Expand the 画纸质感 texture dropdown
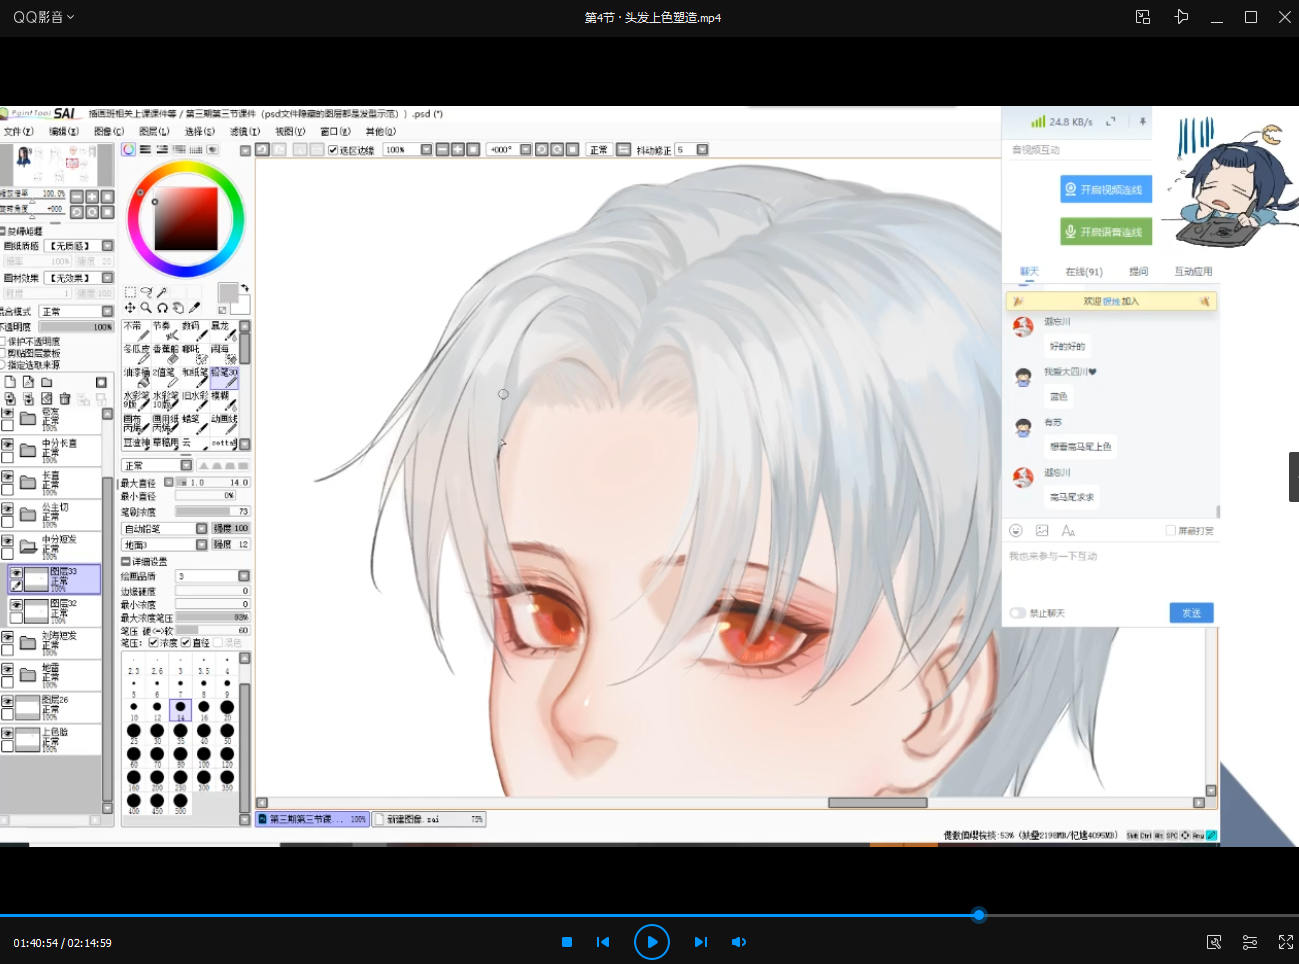 pos(107,246)
